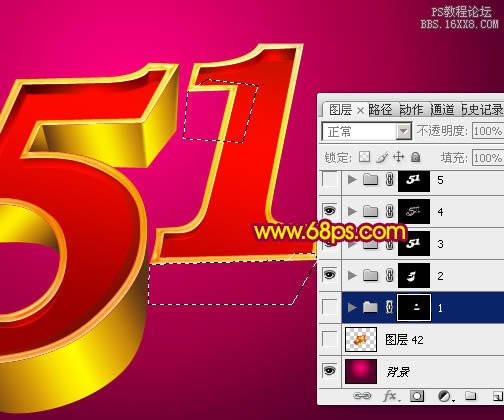Expand group 5 disclosure triangle
The image size is (504, 420).
352,179
